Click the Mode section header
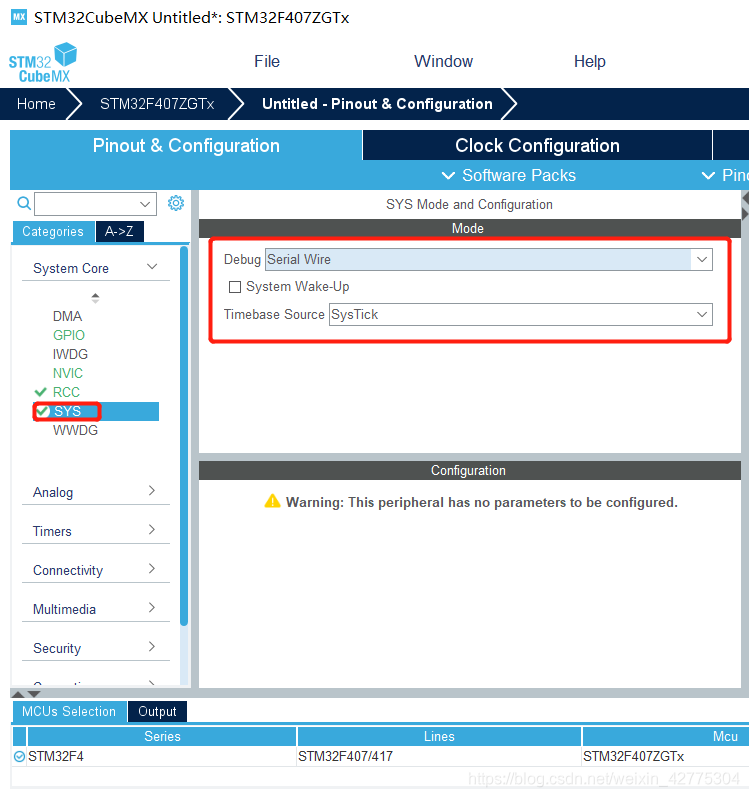 [470, 229]
